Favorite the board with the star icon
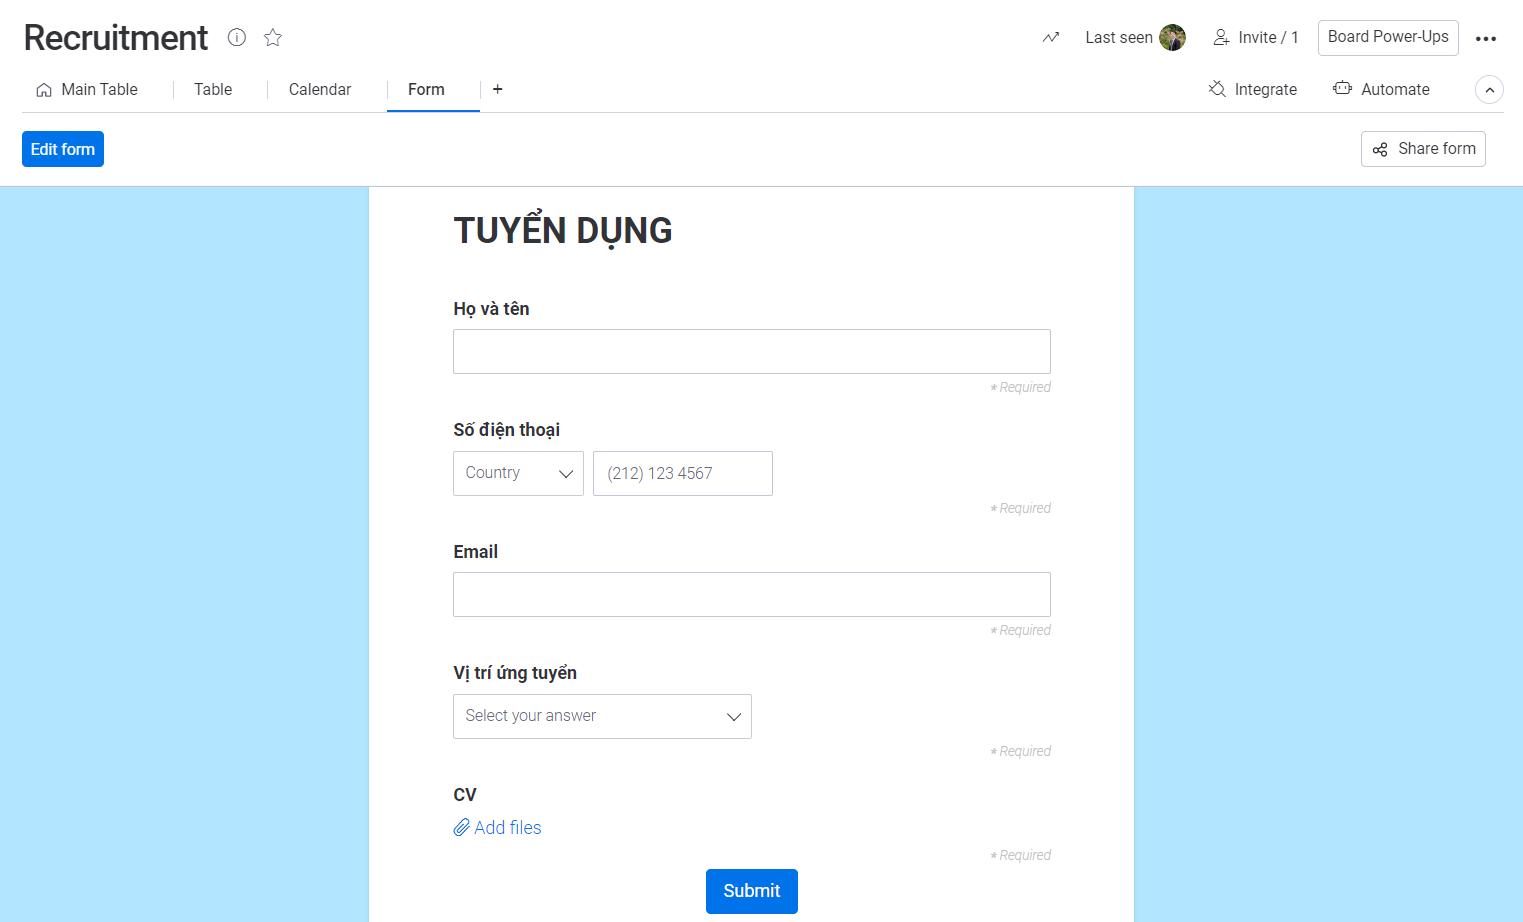The image size is (1523, 922). click(x=271, y=37)
